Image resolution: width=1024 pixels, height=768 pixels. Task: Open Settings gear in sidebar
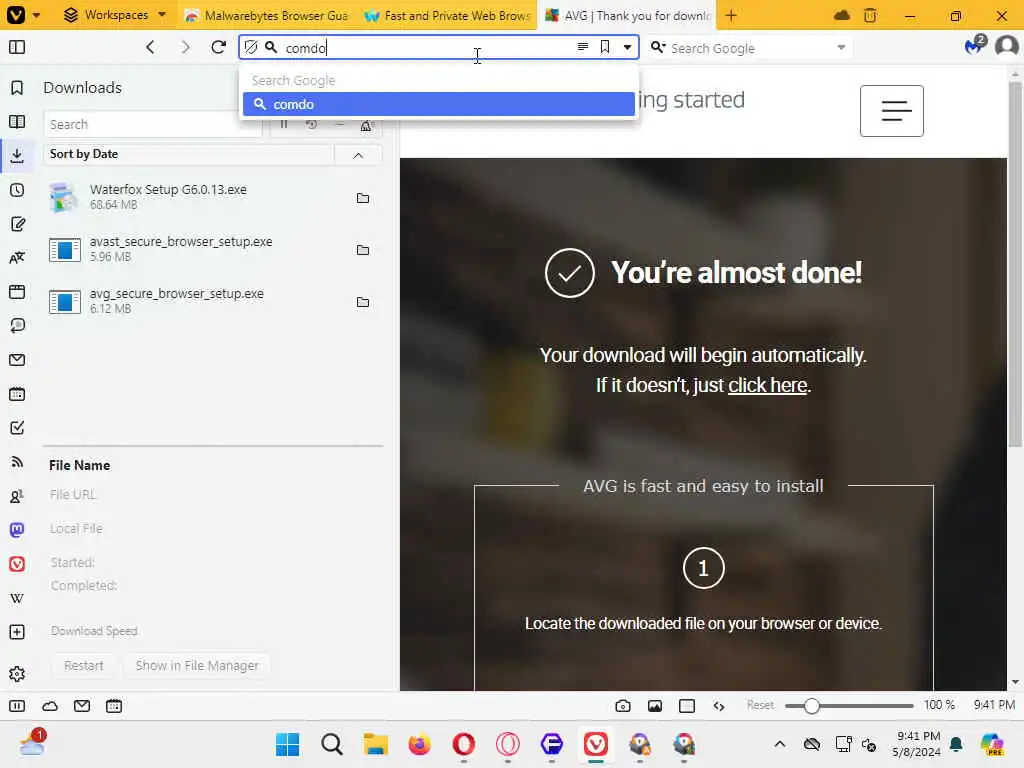click(x=17, y=673)
